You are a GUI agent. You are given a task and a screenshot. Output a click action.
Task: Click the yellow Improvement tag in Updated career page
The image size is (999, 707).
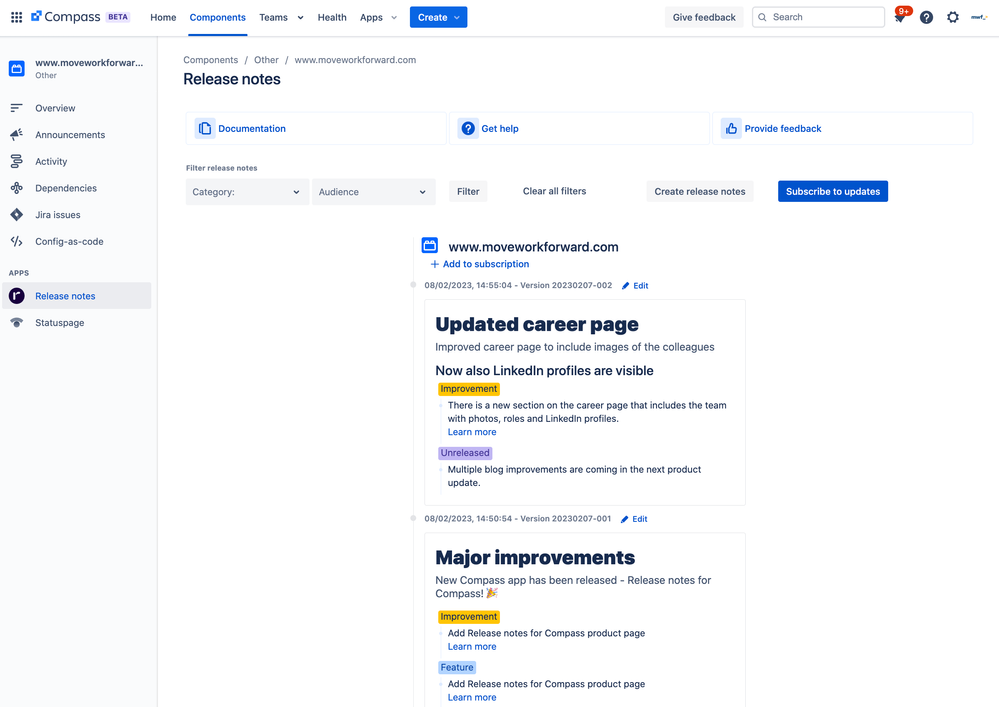[x=469, y=389]
